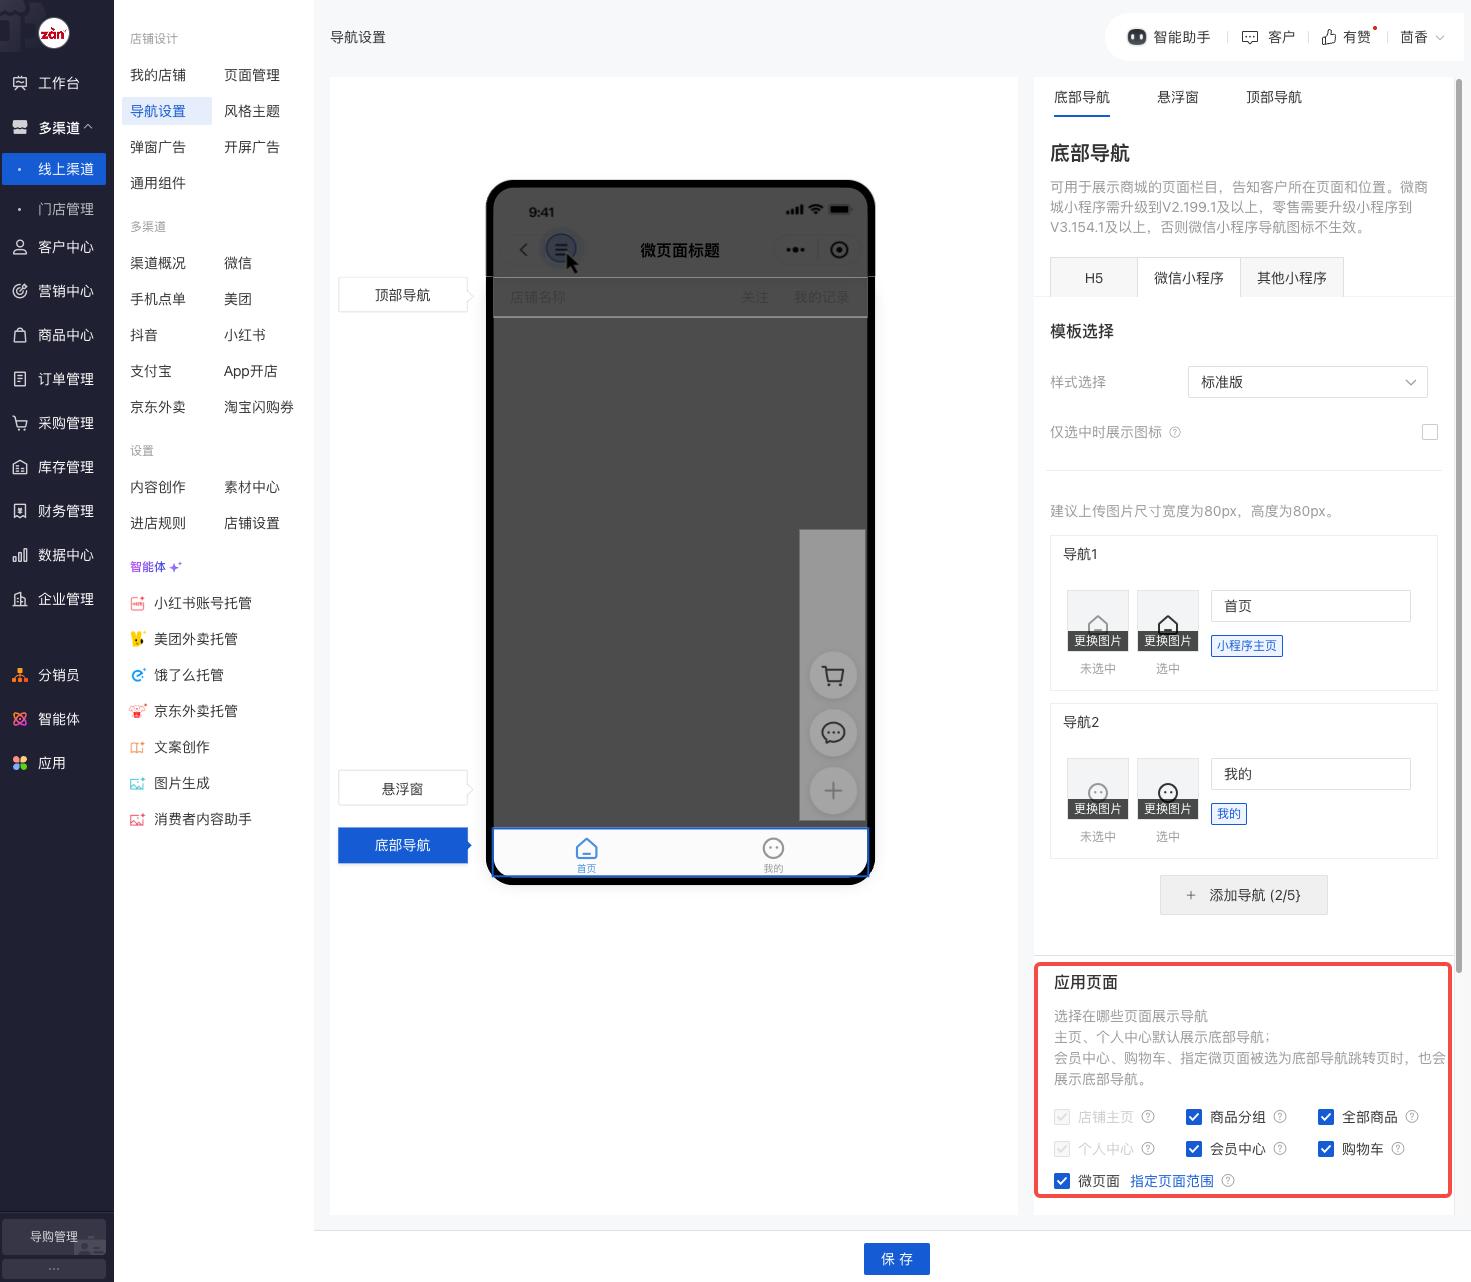
Task: Open 智能助手 robot icon in header
Action: [1136, 37]
